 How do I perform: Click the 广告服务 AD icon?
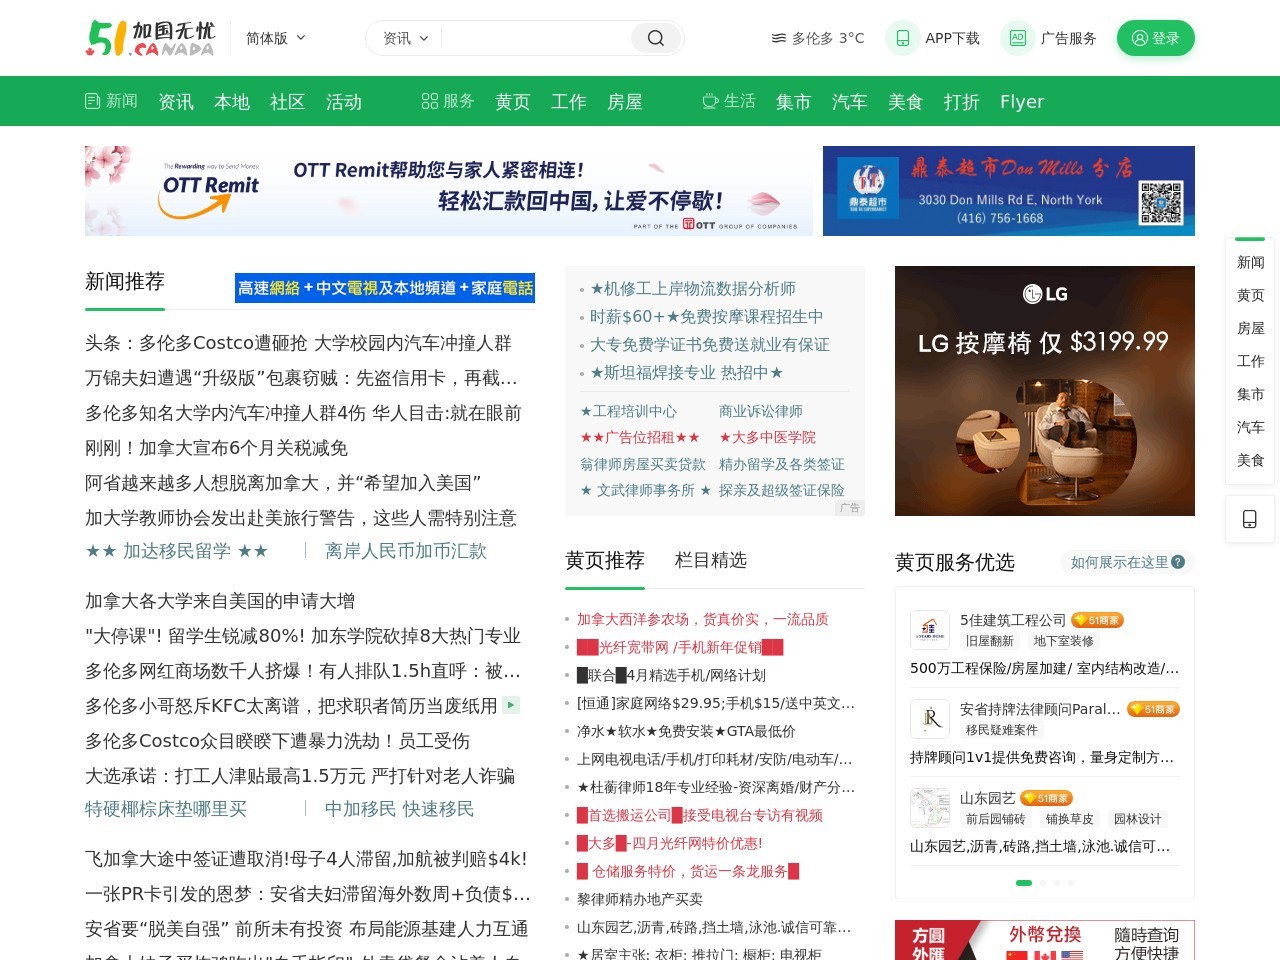(1018, 38)
